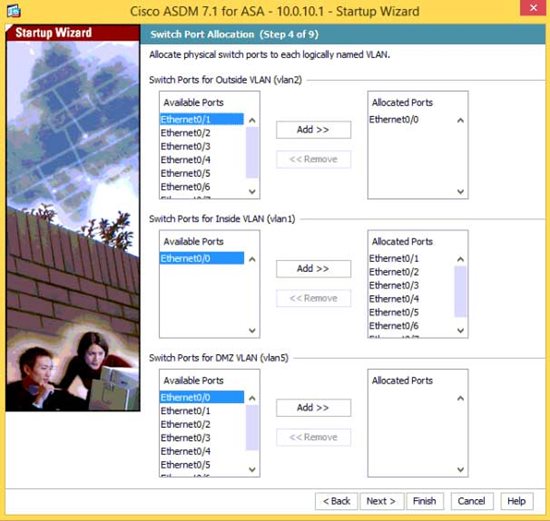This screenshot has width=550, height=521.
Task: Select Ethernet0/4 in Outside VLAN available ports
Action: point(202,160)
